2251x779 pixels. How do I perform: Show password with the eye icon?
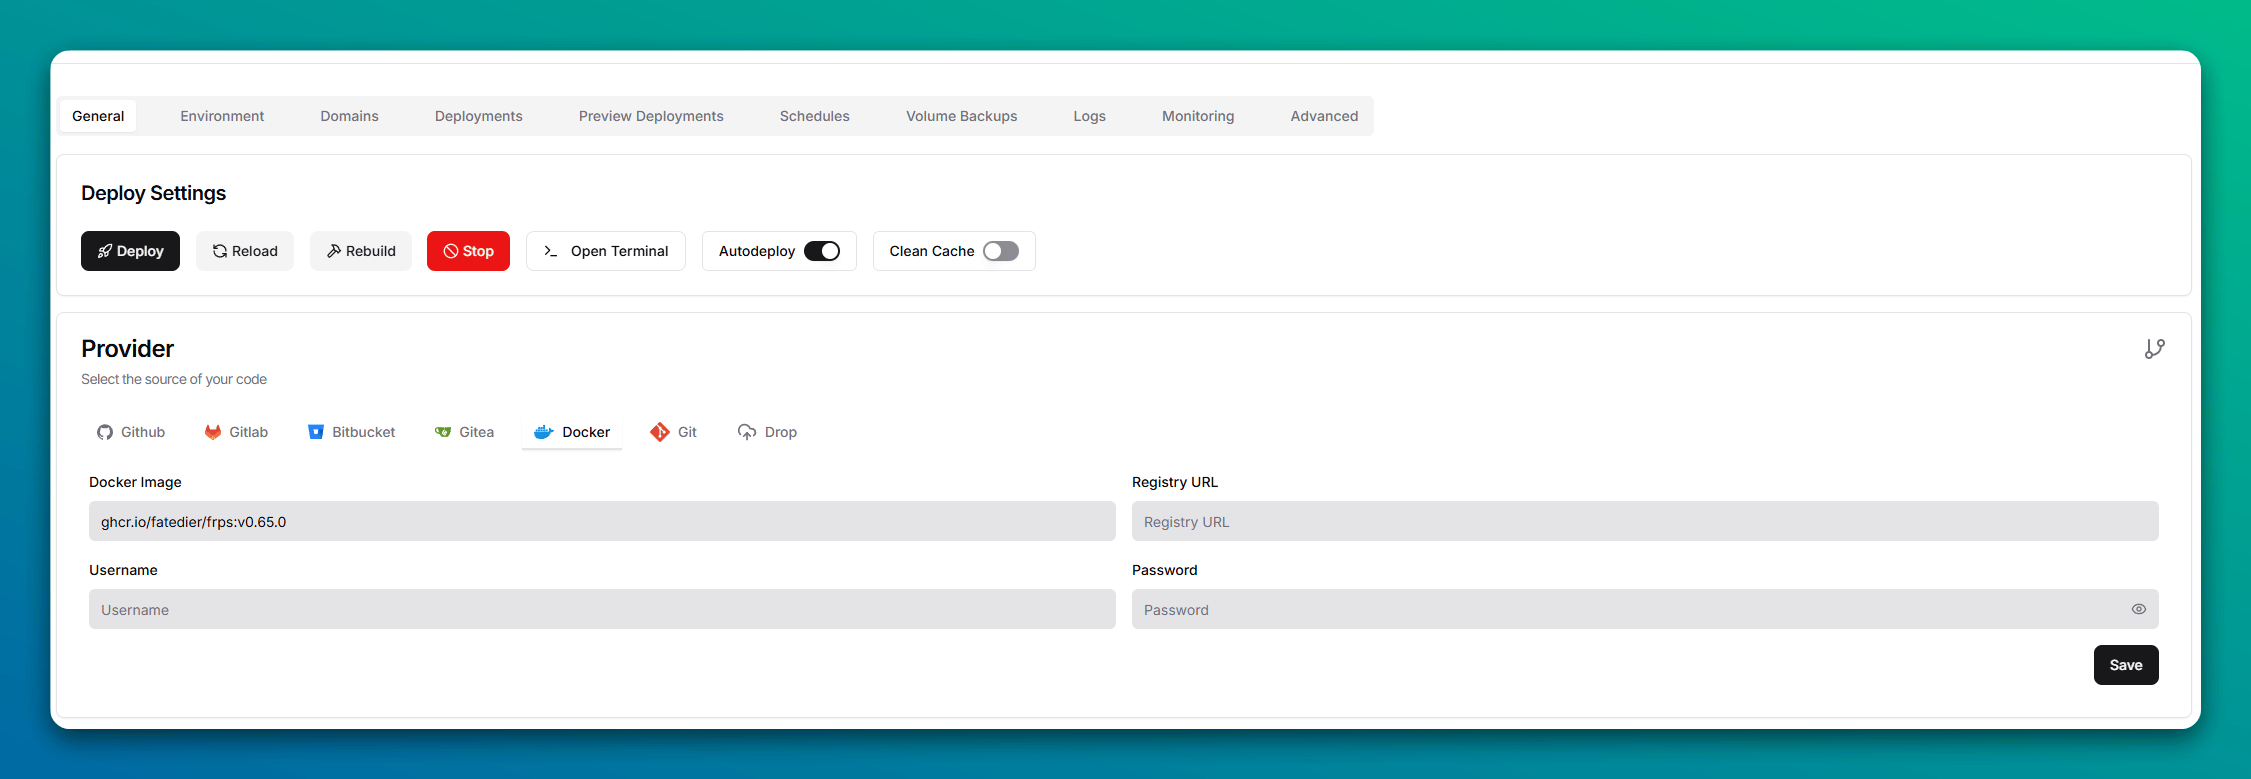pos(2138,609)
